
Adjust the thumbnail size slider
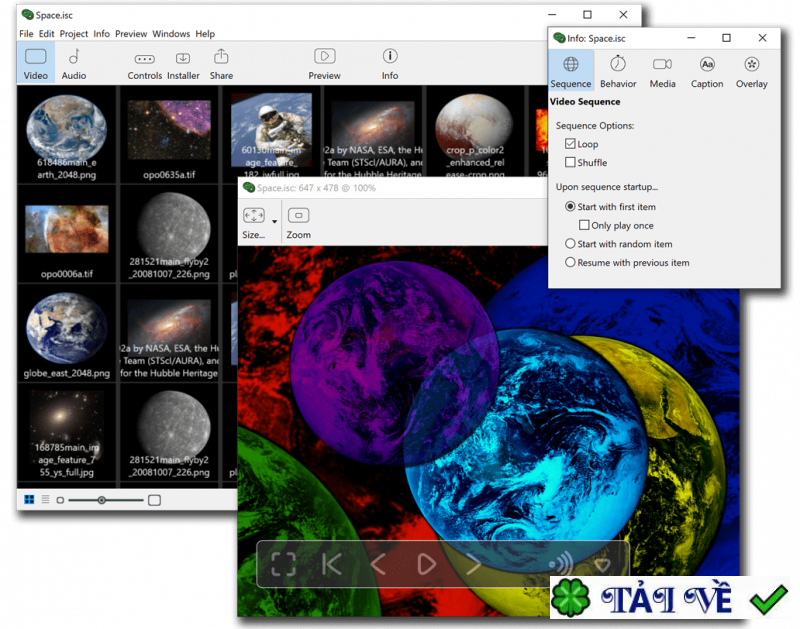(102, 499)
